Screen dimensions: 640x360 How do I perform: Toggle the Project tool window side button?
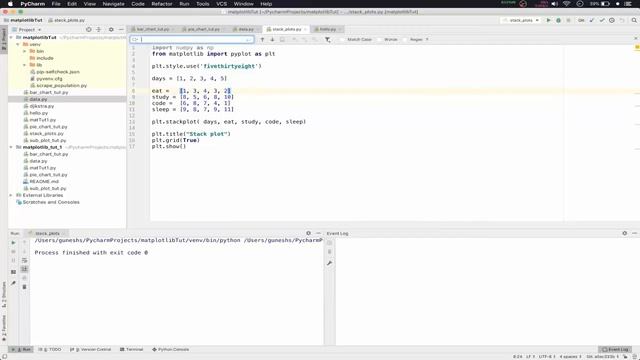(x=4, y=40)
